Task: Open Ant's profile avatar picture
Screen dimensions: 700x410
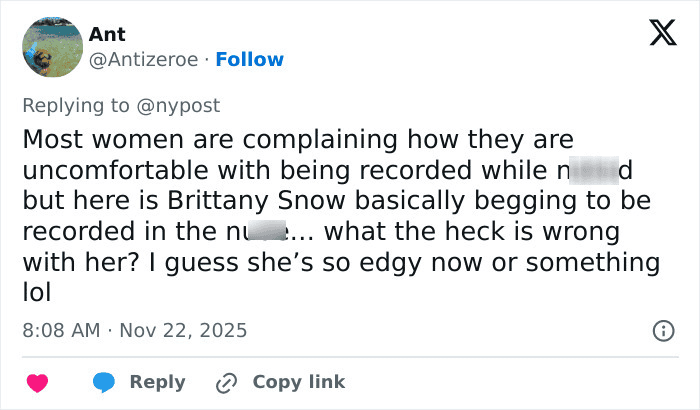Action: coord(52,47)
